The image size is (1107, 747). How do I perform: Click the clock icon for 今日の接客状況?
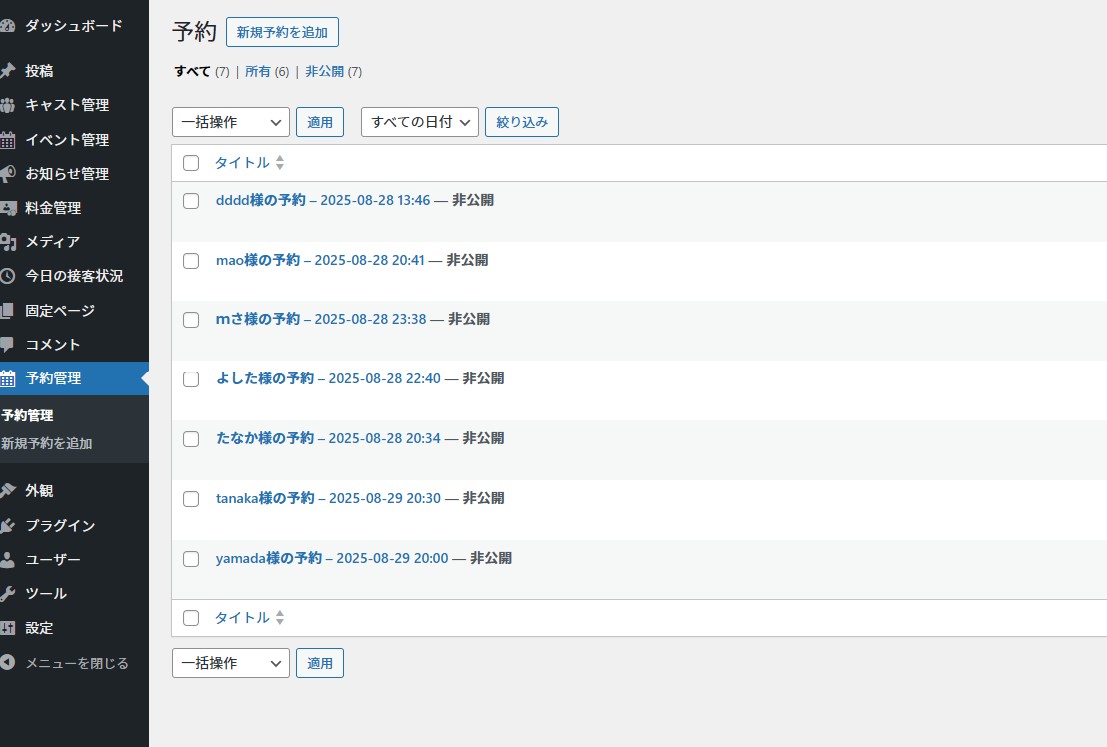click(x=8, y=276)
